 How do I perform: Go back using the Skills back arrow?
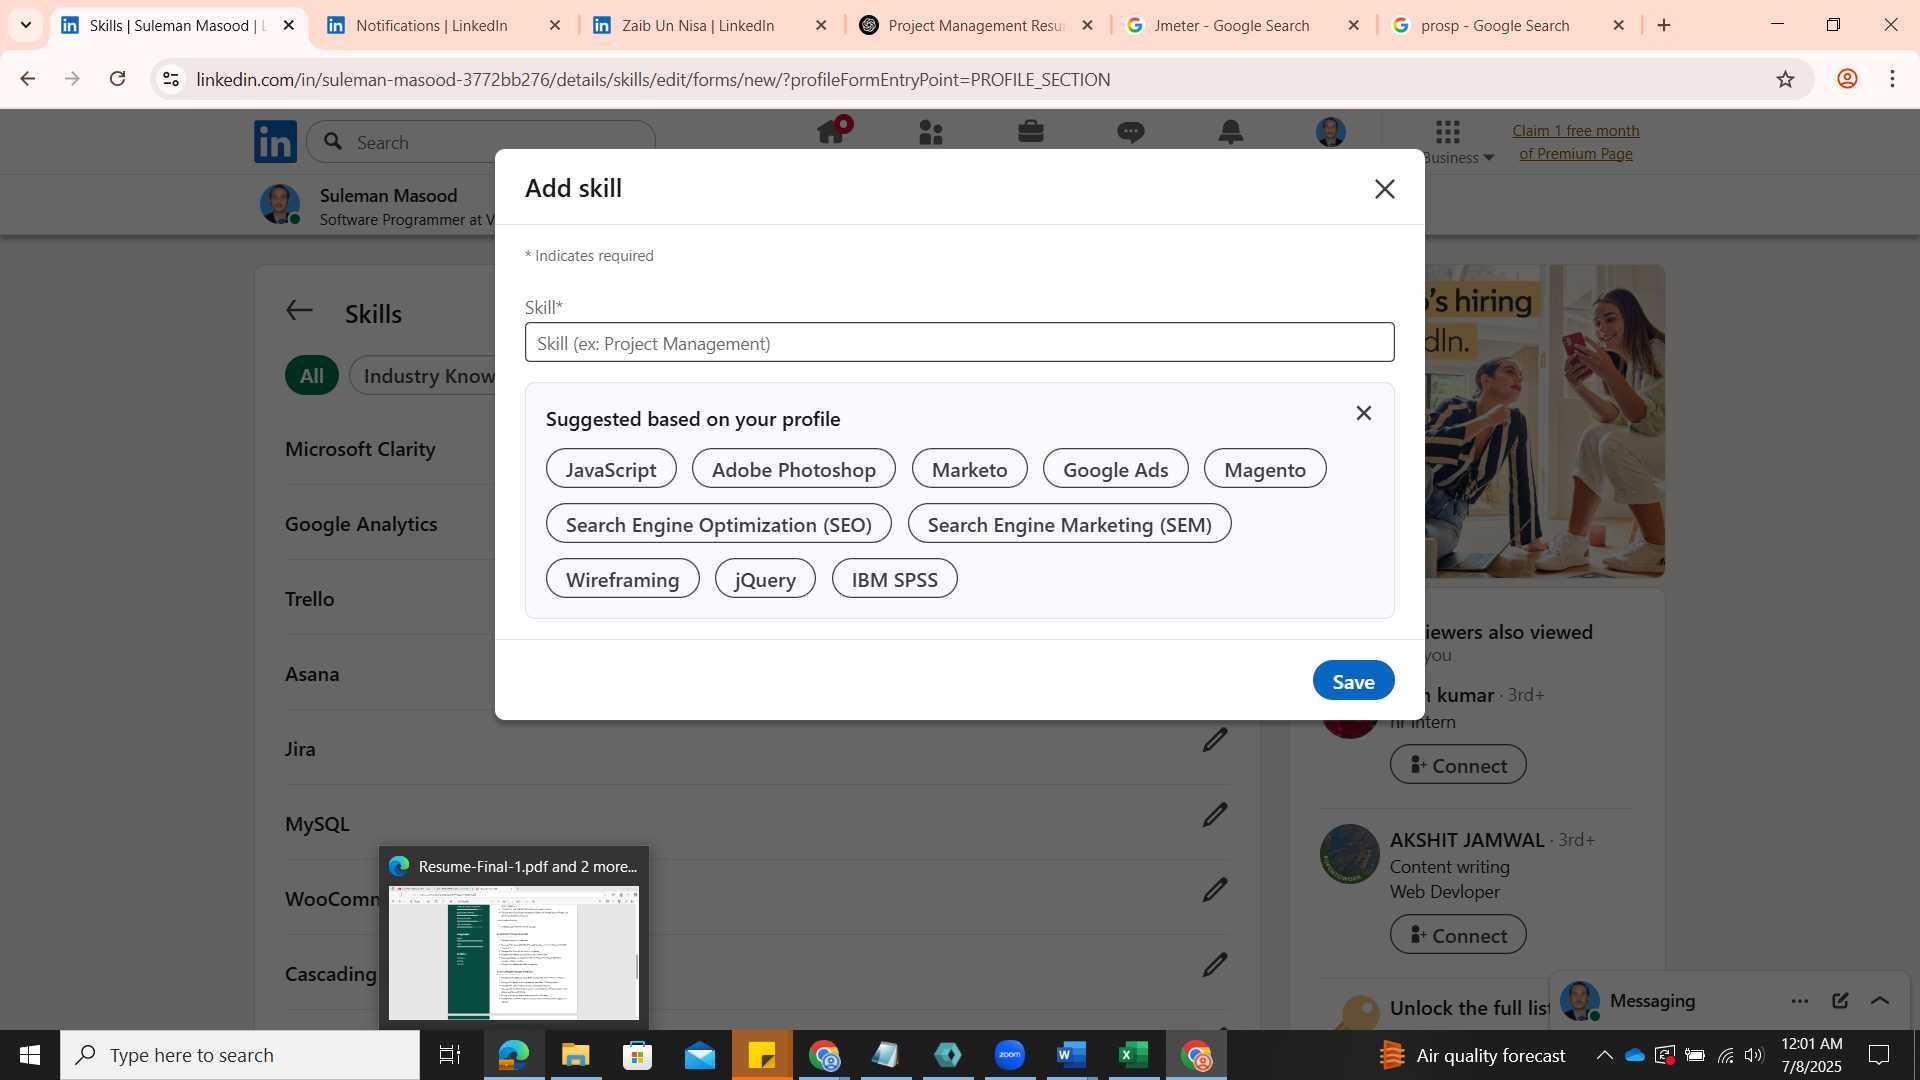coord(299,311)
